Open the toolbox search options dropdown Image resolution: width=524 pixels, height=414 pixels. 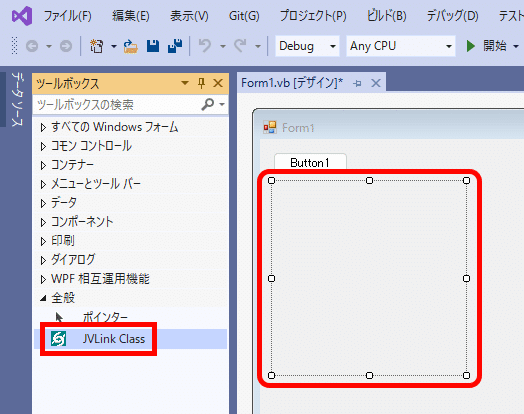click(222, 105)
